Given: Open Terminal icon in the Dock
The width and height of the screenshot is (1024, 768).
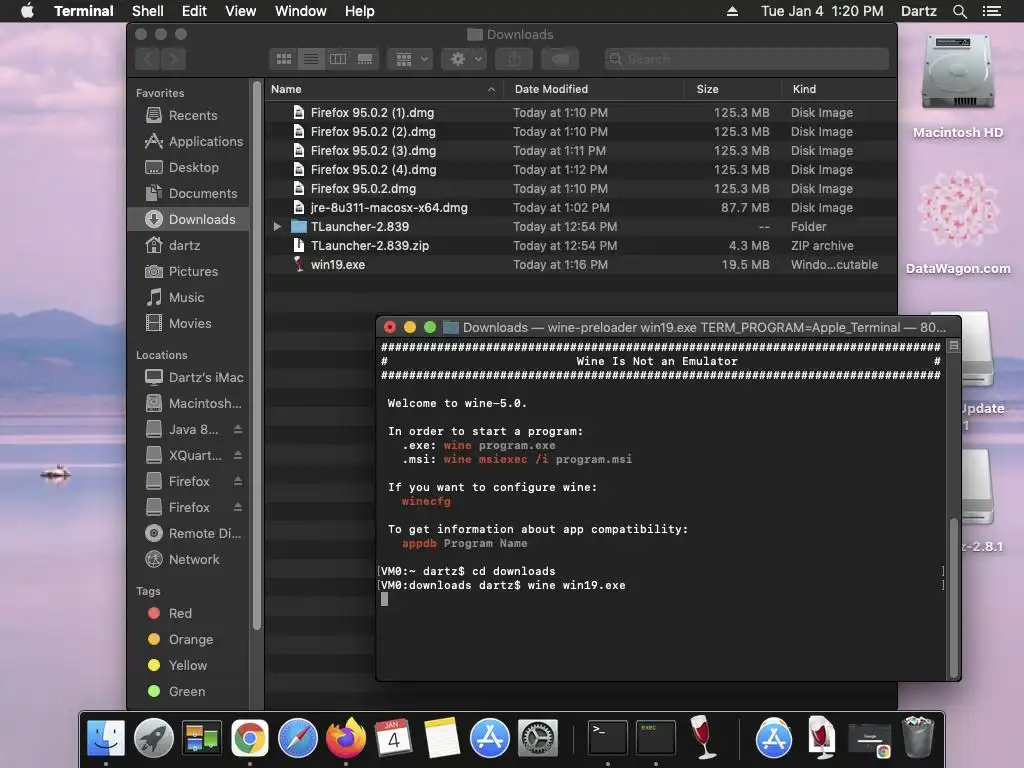Looking at the screenshot, I should tap(607, 738).
